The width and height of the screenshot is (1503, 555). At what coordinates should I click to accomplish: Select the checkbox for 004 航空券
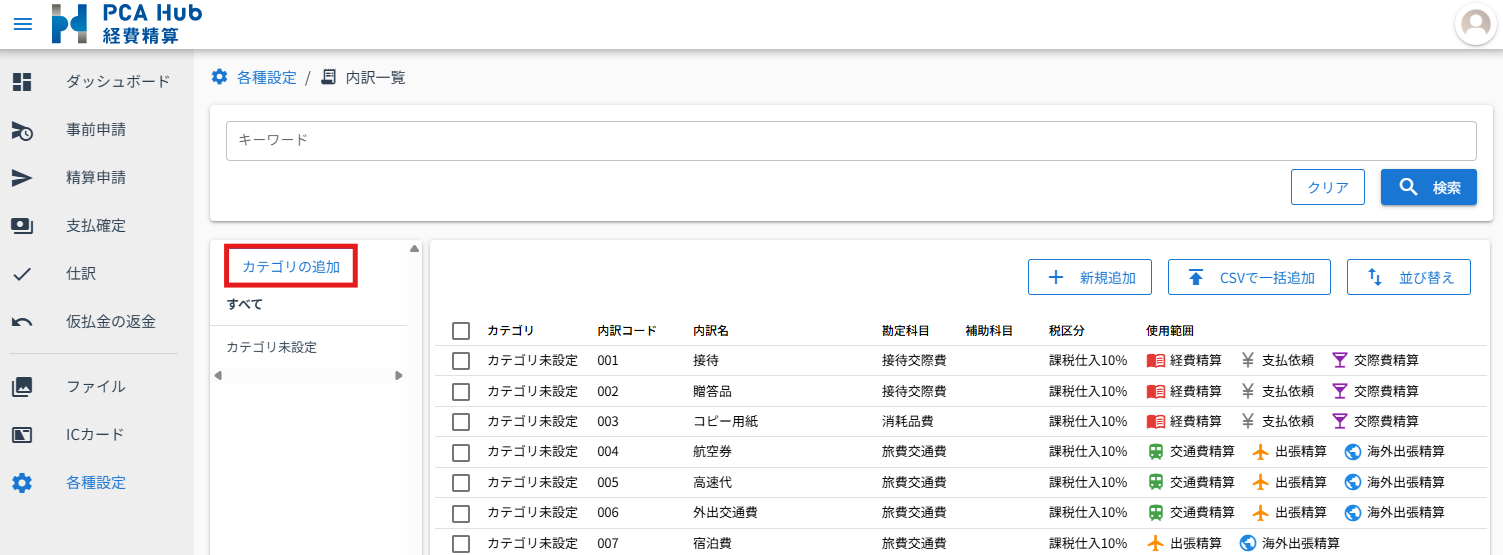pos(461,452)
